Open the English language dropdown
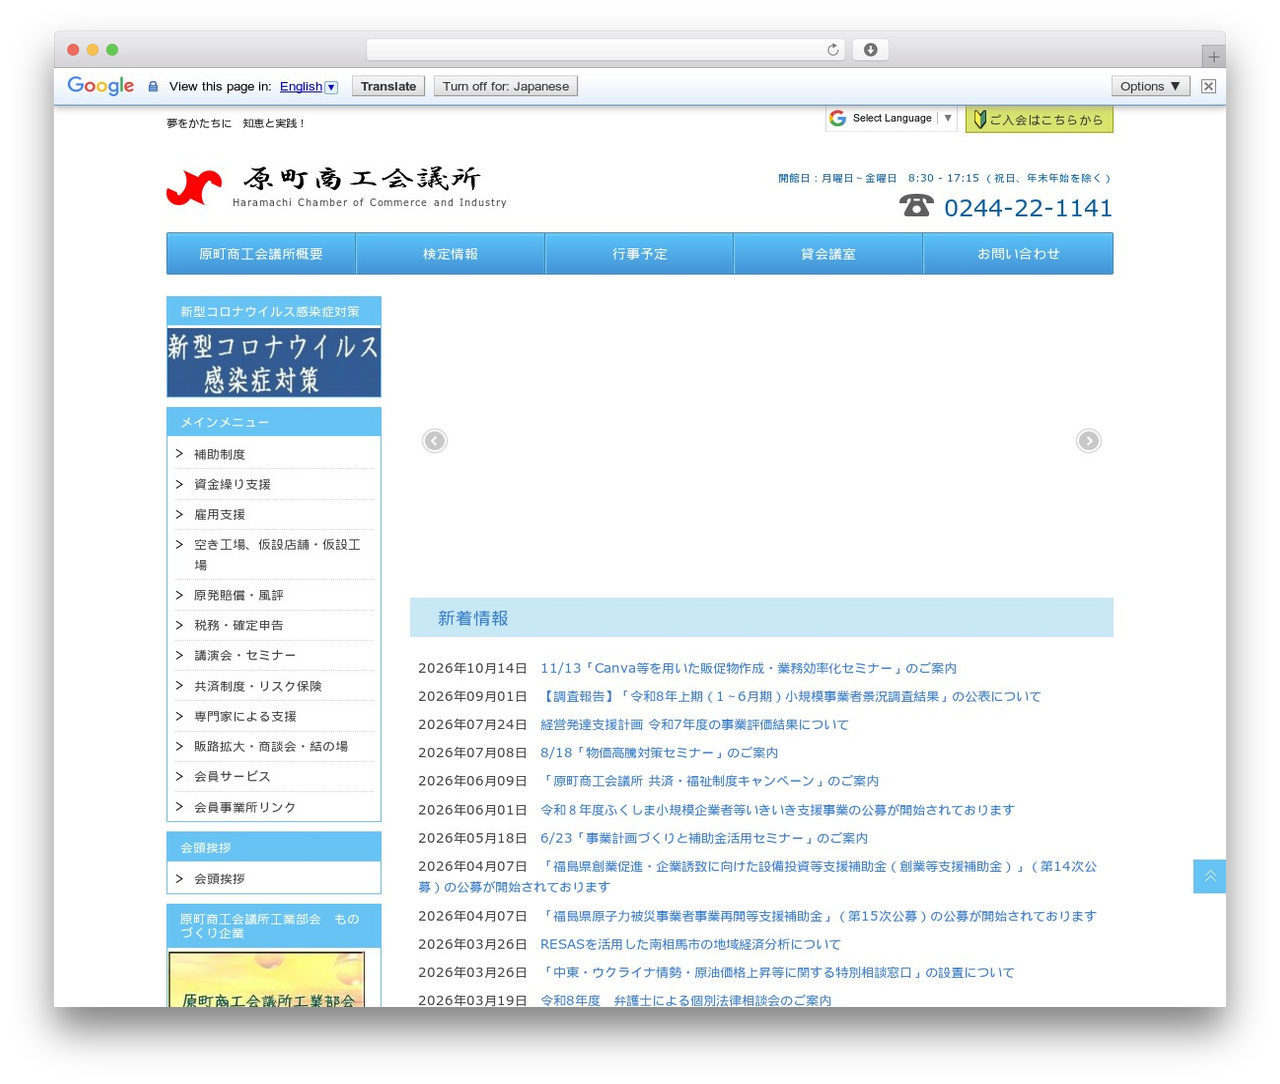The width and height of the screenshot is (1280, 1084). 308,87
